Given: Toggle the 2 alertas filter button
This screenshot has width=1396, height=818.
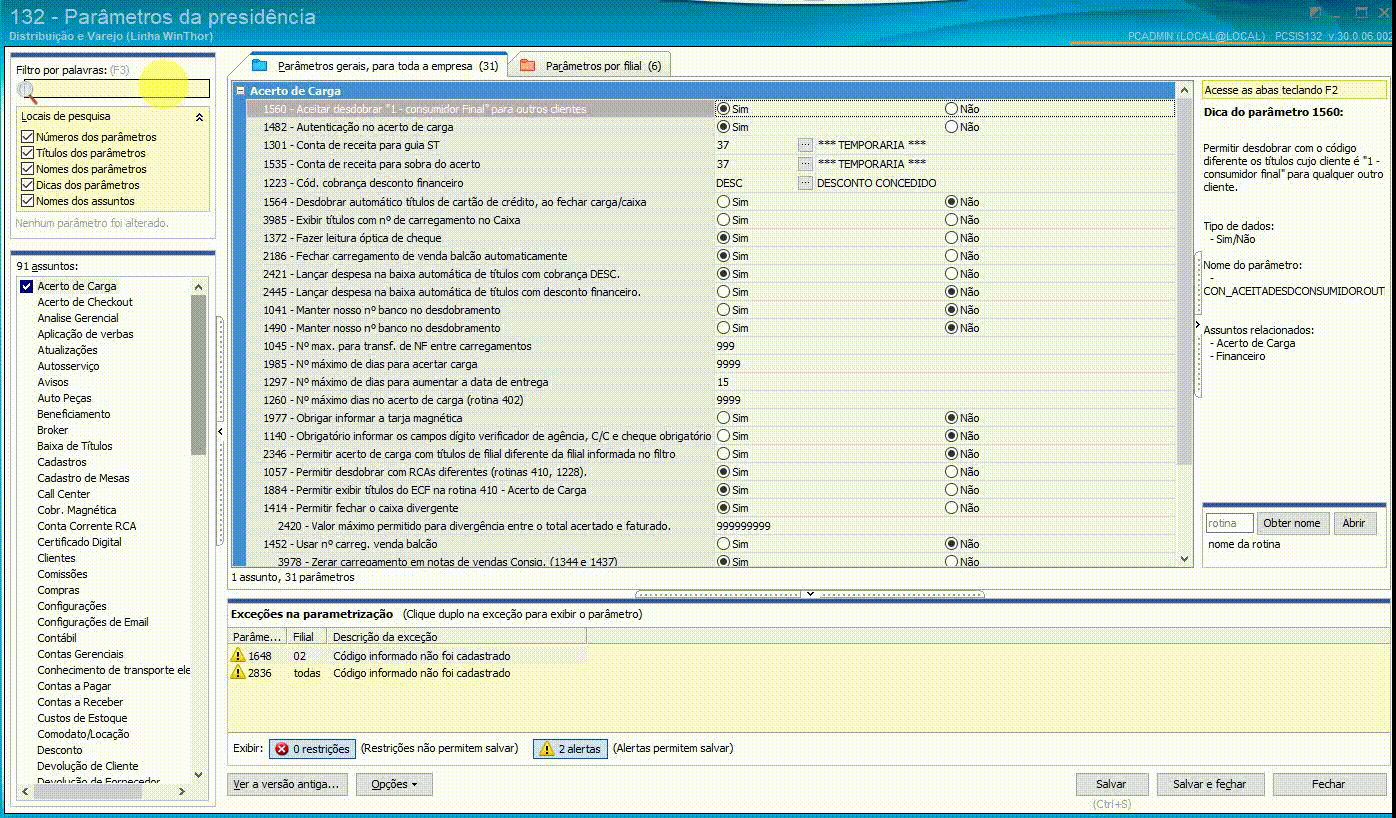Looking at the screenshot, I should (x=570, y=748).
